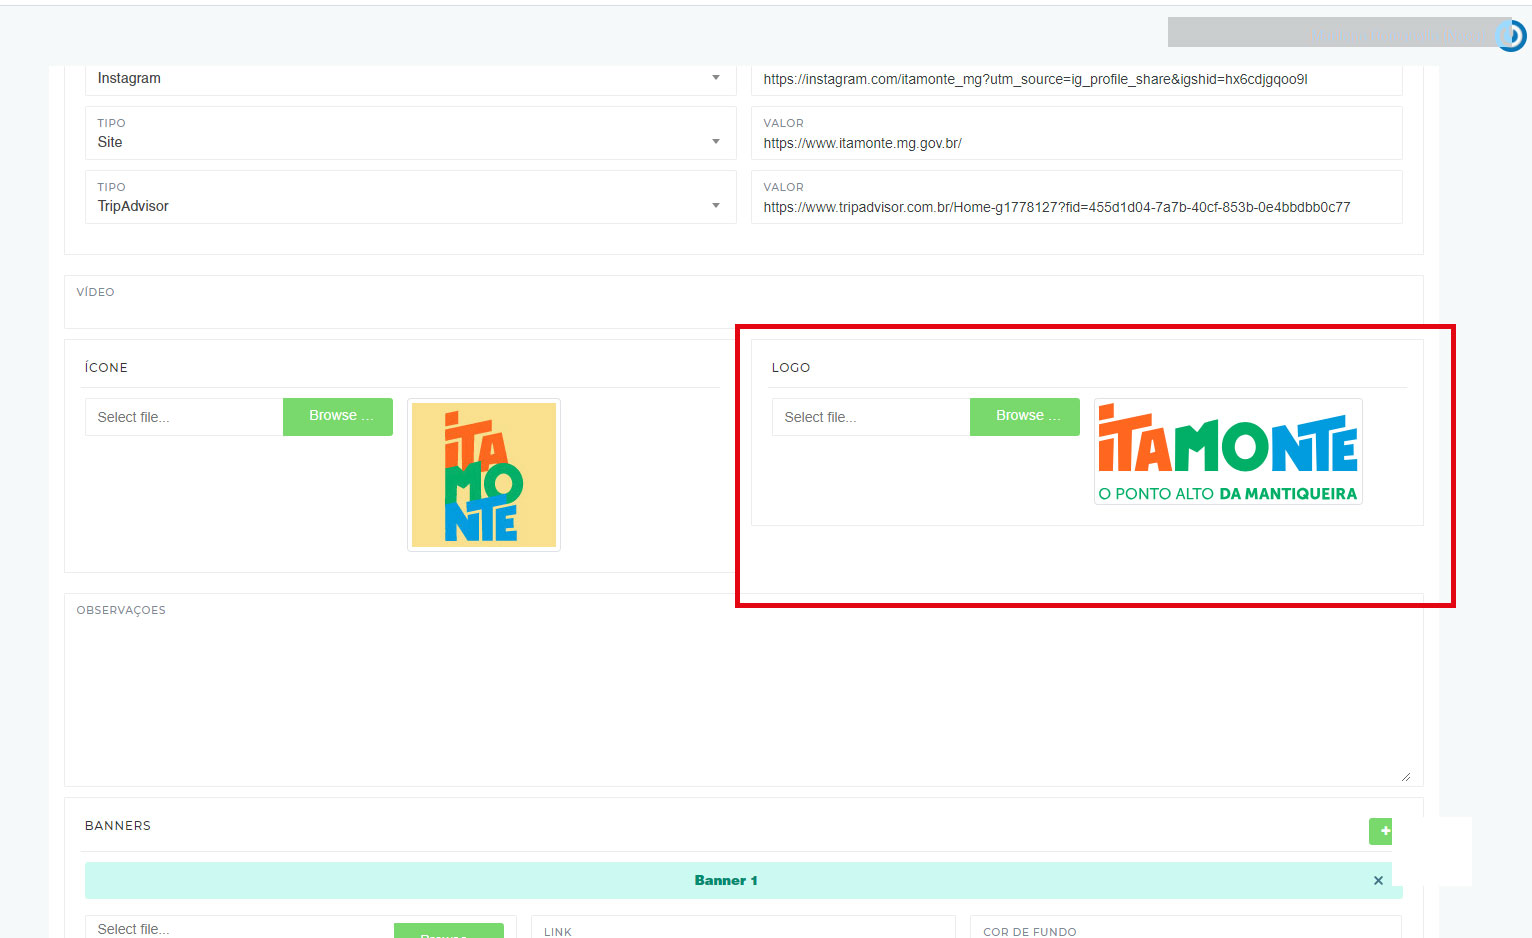Image resolution: width=1532 pixels, height=938 pixels.
Task: Click into the Vídeo field
Action: [743, 302]
